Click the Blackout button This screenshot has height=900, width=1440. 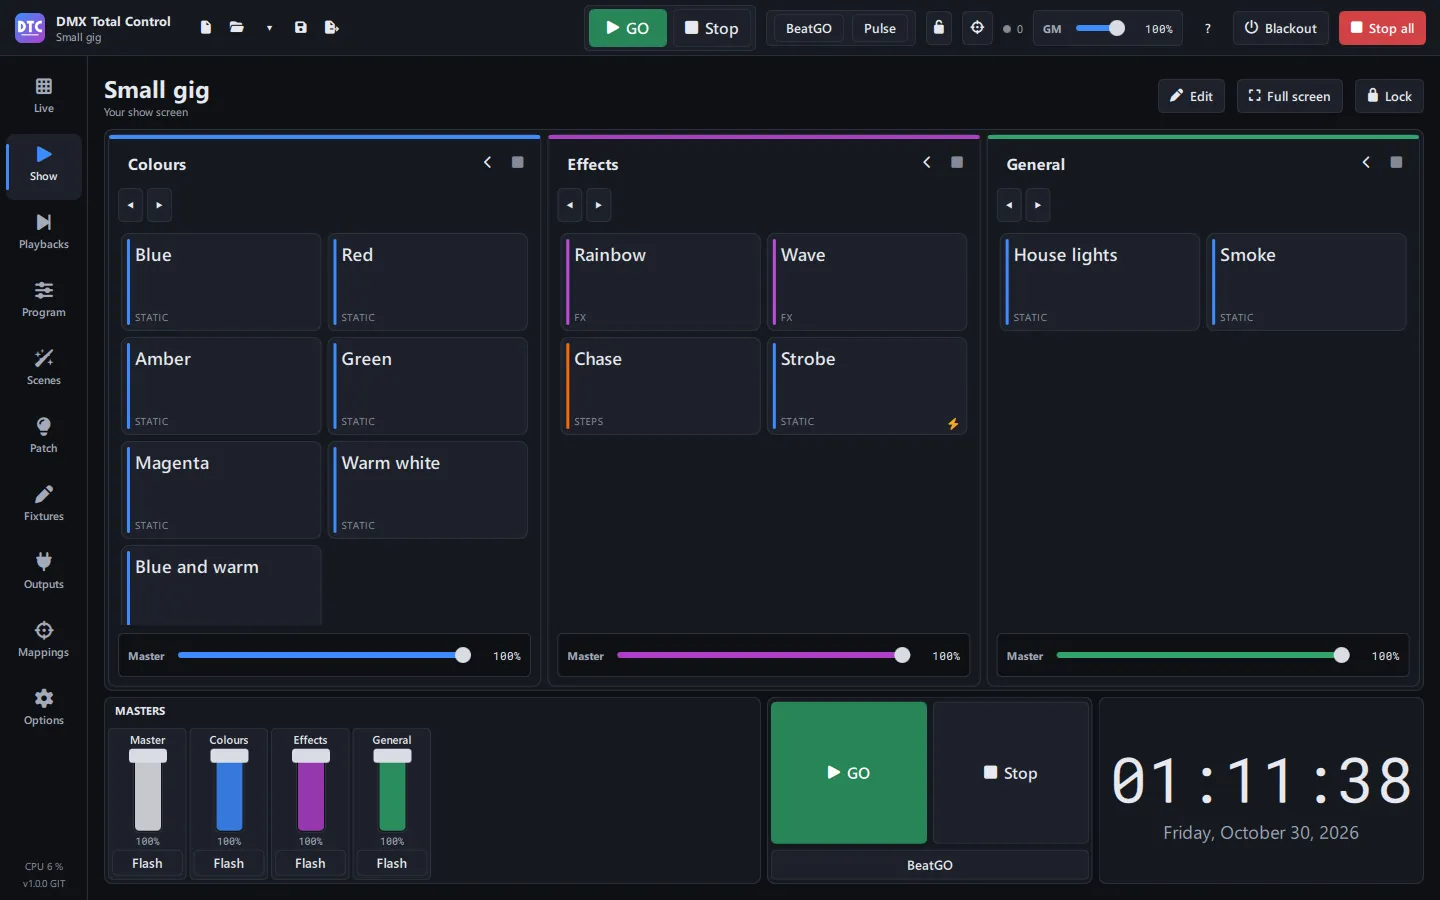point(1281,28)
